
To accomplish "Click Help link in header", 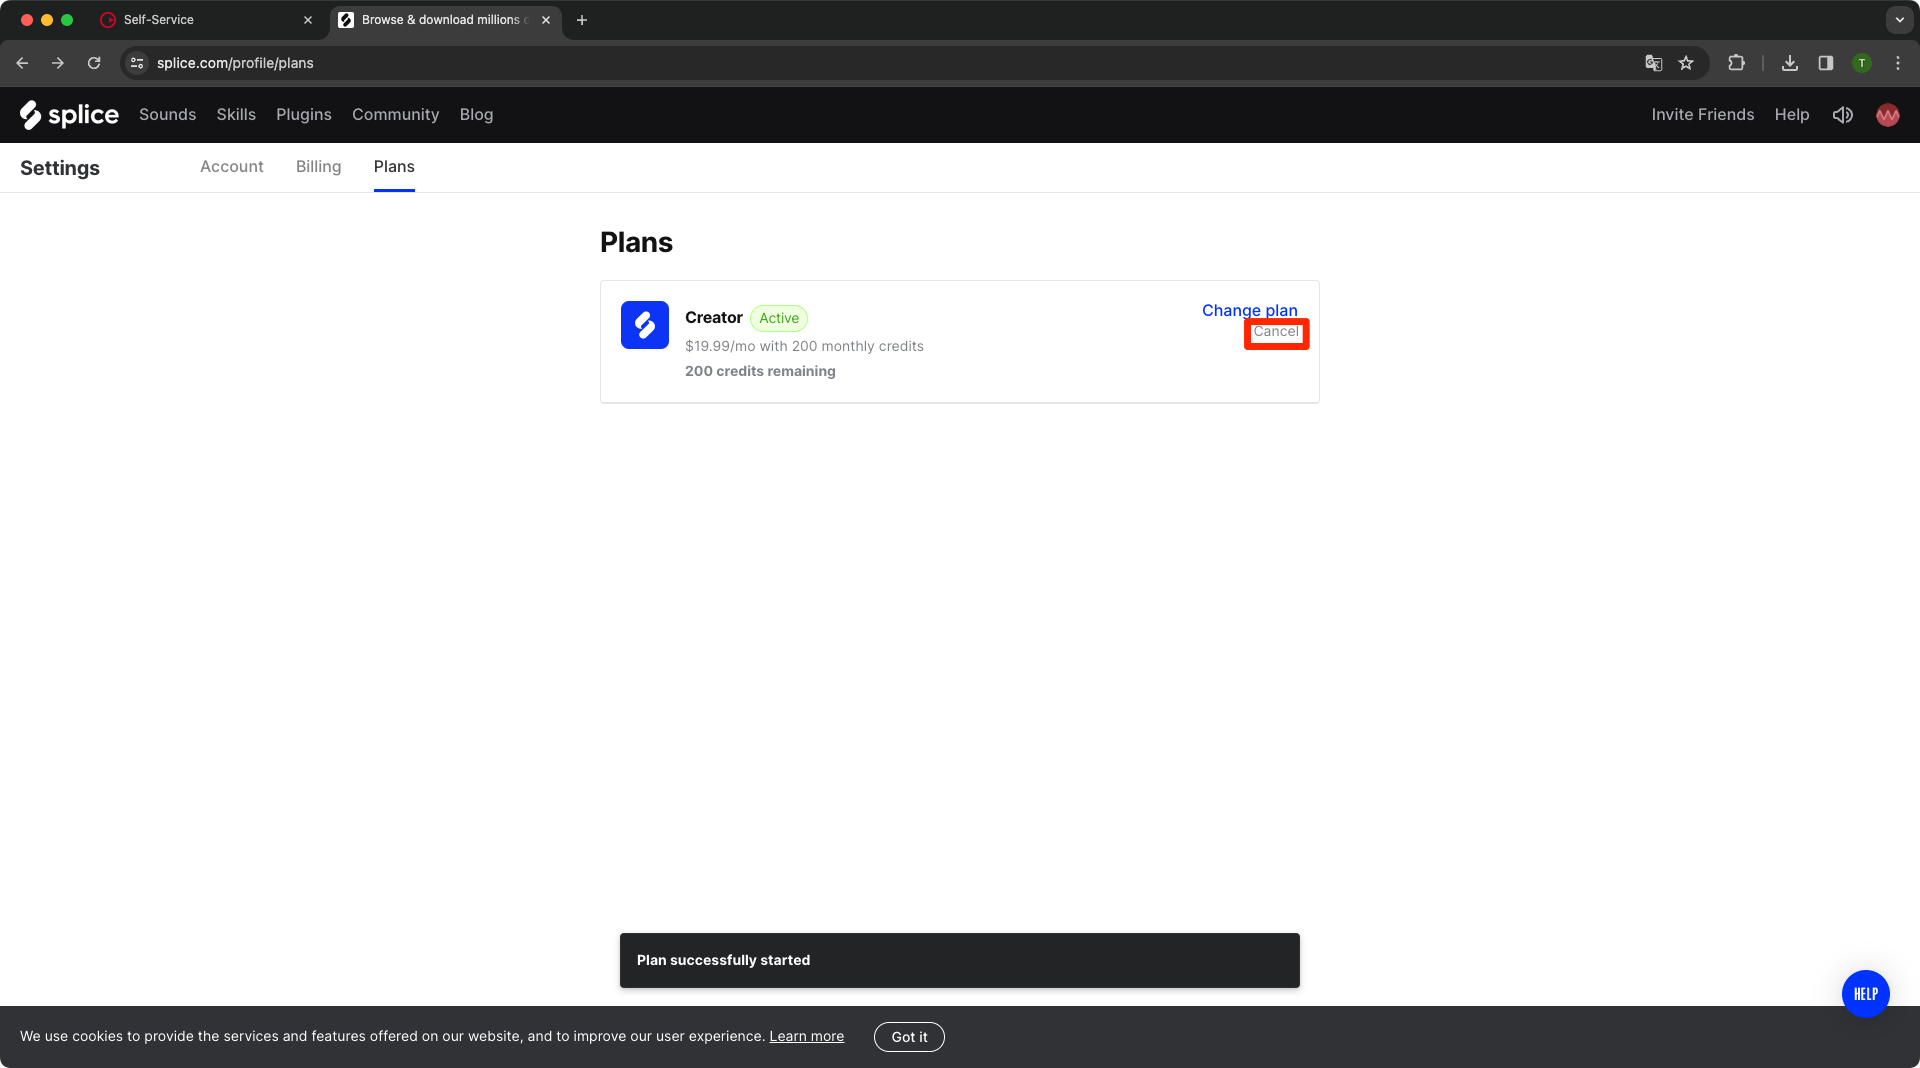I will (x=1791, y=115).
